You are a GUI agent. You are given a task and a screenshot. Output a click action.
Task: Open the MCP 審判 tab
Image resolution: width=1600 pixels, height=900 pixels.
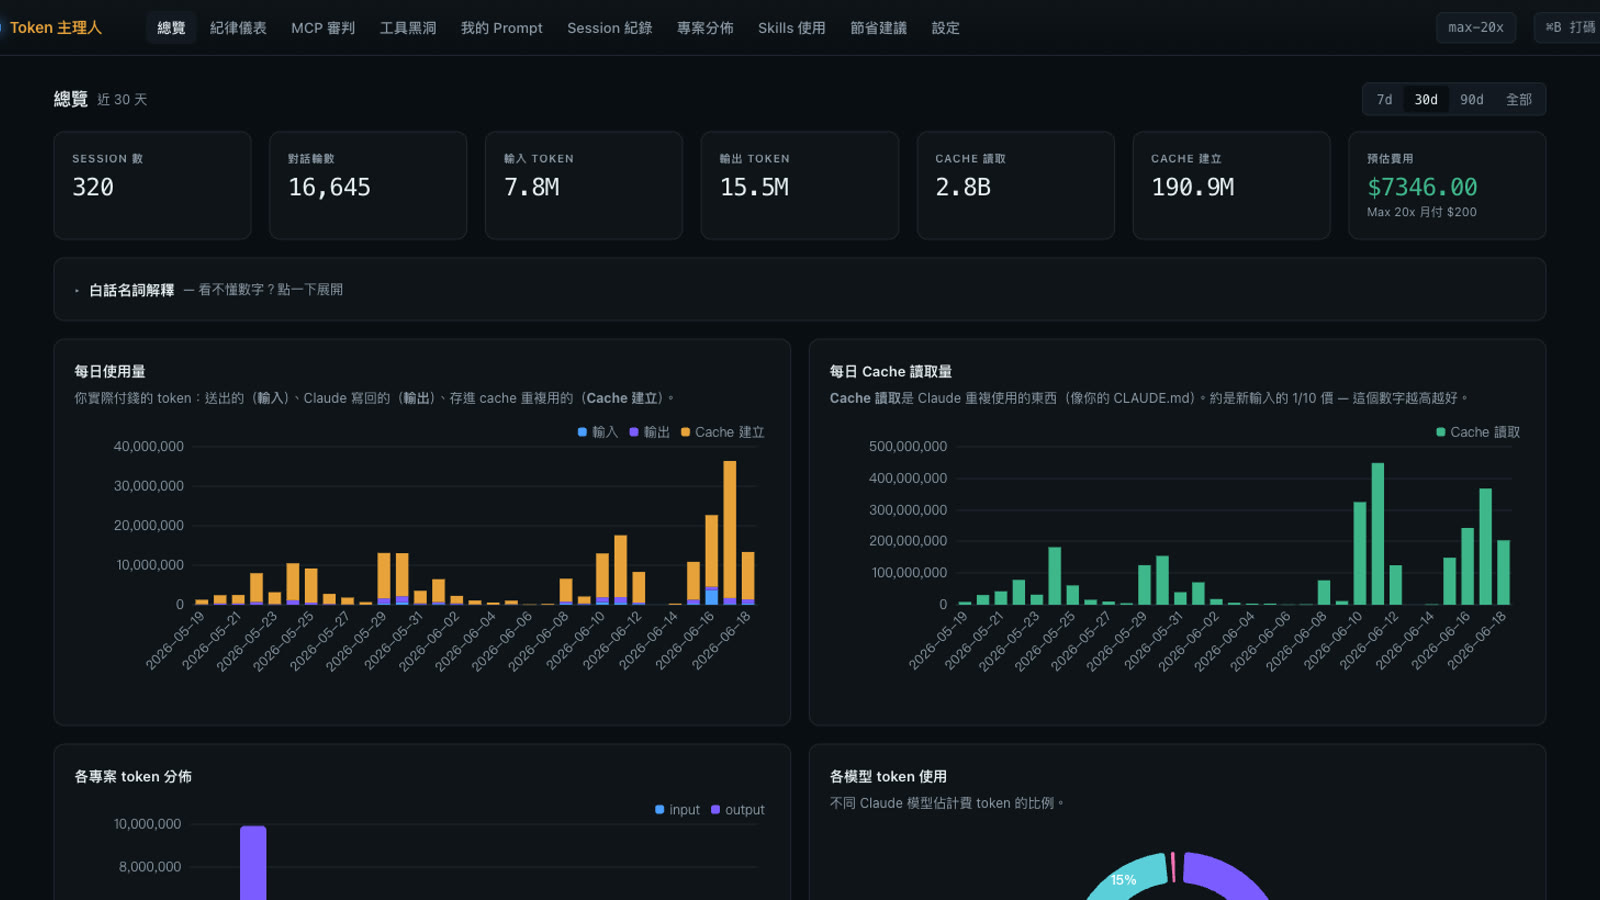323,28
